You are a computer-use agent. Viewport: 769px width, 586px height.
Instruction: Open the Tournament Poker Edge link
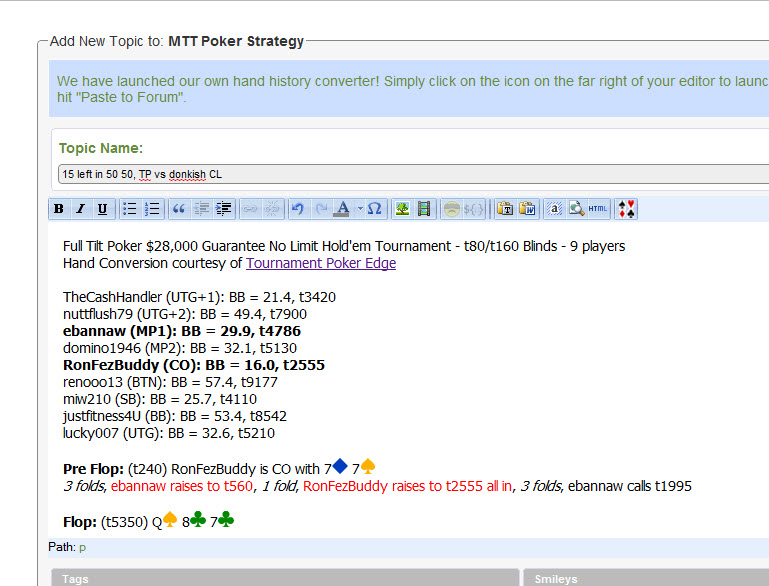(321, 263)
